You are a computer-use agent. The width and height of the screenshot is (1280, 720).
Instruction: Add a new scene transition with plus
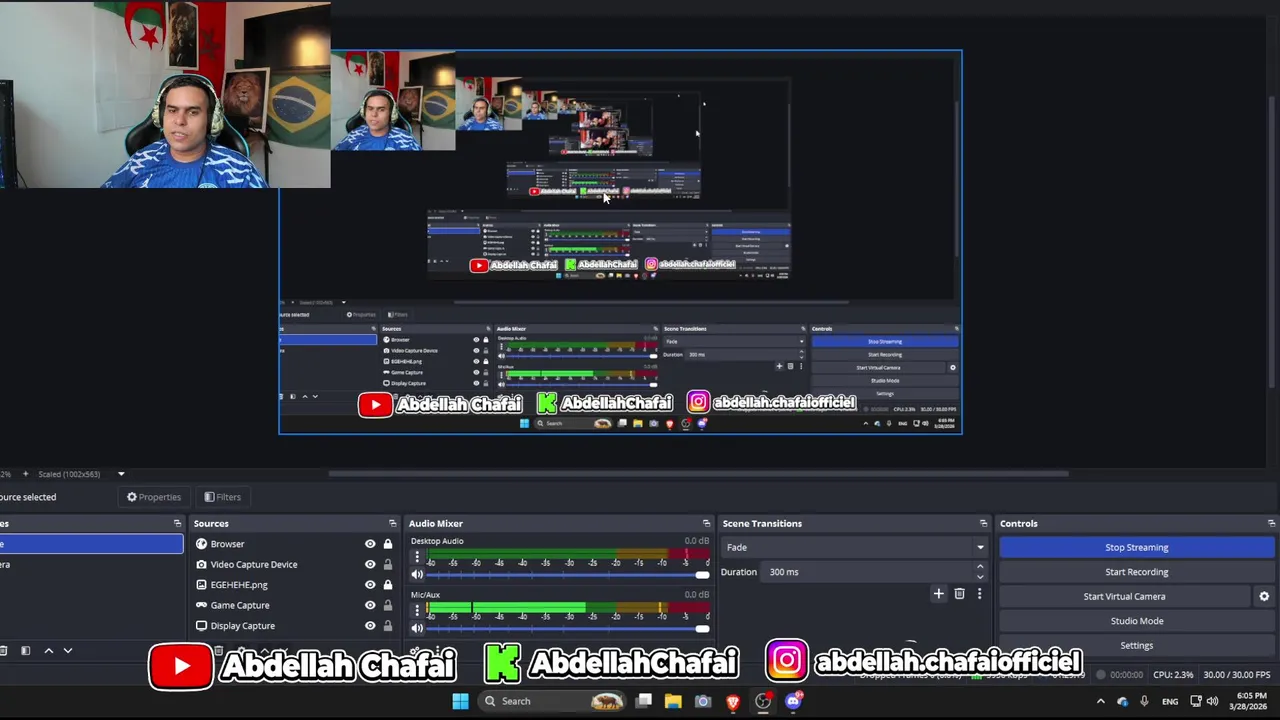pos(938,594)
